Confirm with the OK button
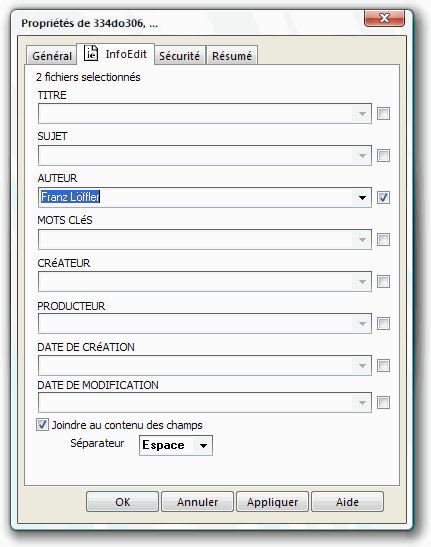This screenshot has height=547, width=431. 122,502
